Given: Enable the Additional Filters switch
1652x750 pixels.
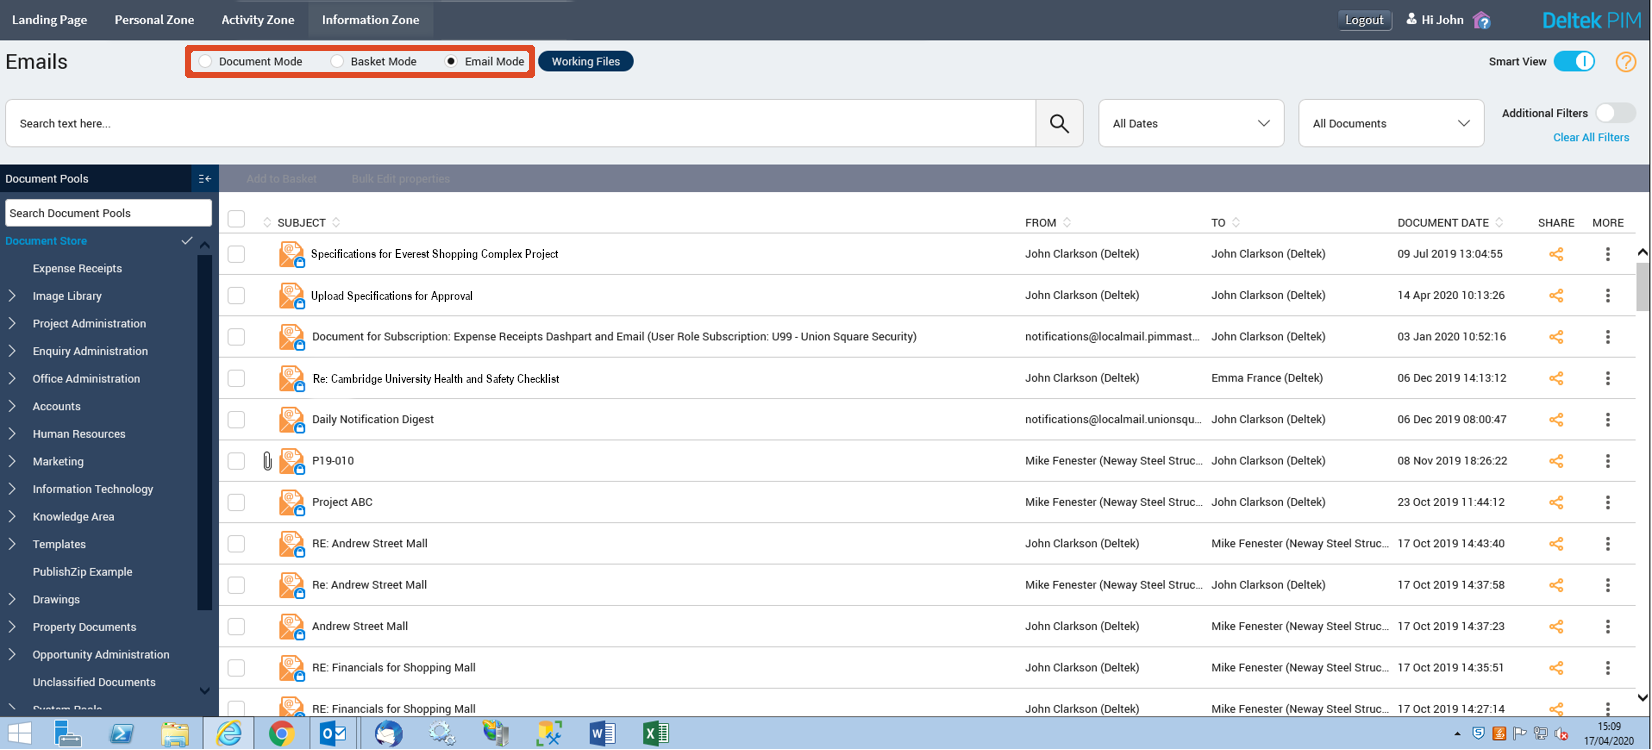Looking at the screenshot, I should (x=1615, y=113).
